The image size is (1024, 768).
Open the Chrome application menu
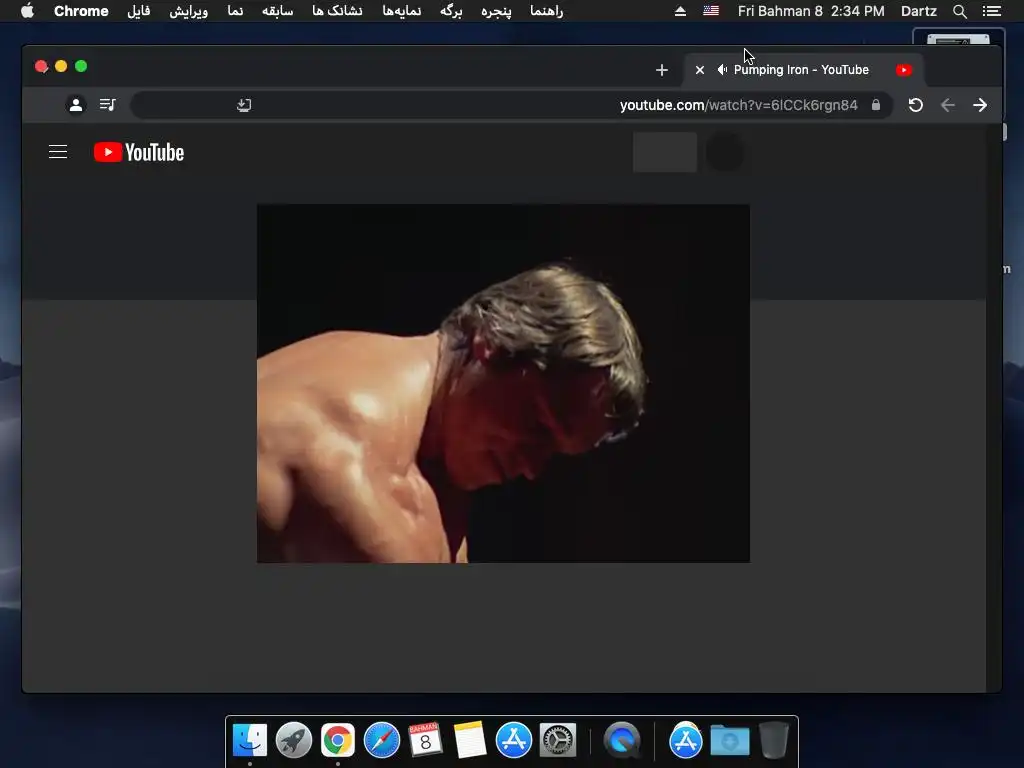coord(81,11)
